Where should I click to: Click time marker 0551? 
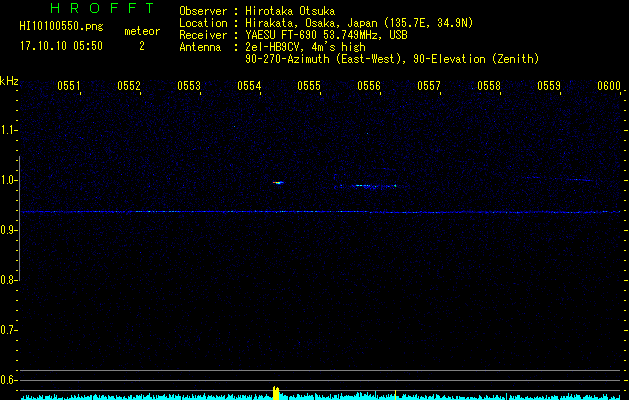(x=69, y=86)
